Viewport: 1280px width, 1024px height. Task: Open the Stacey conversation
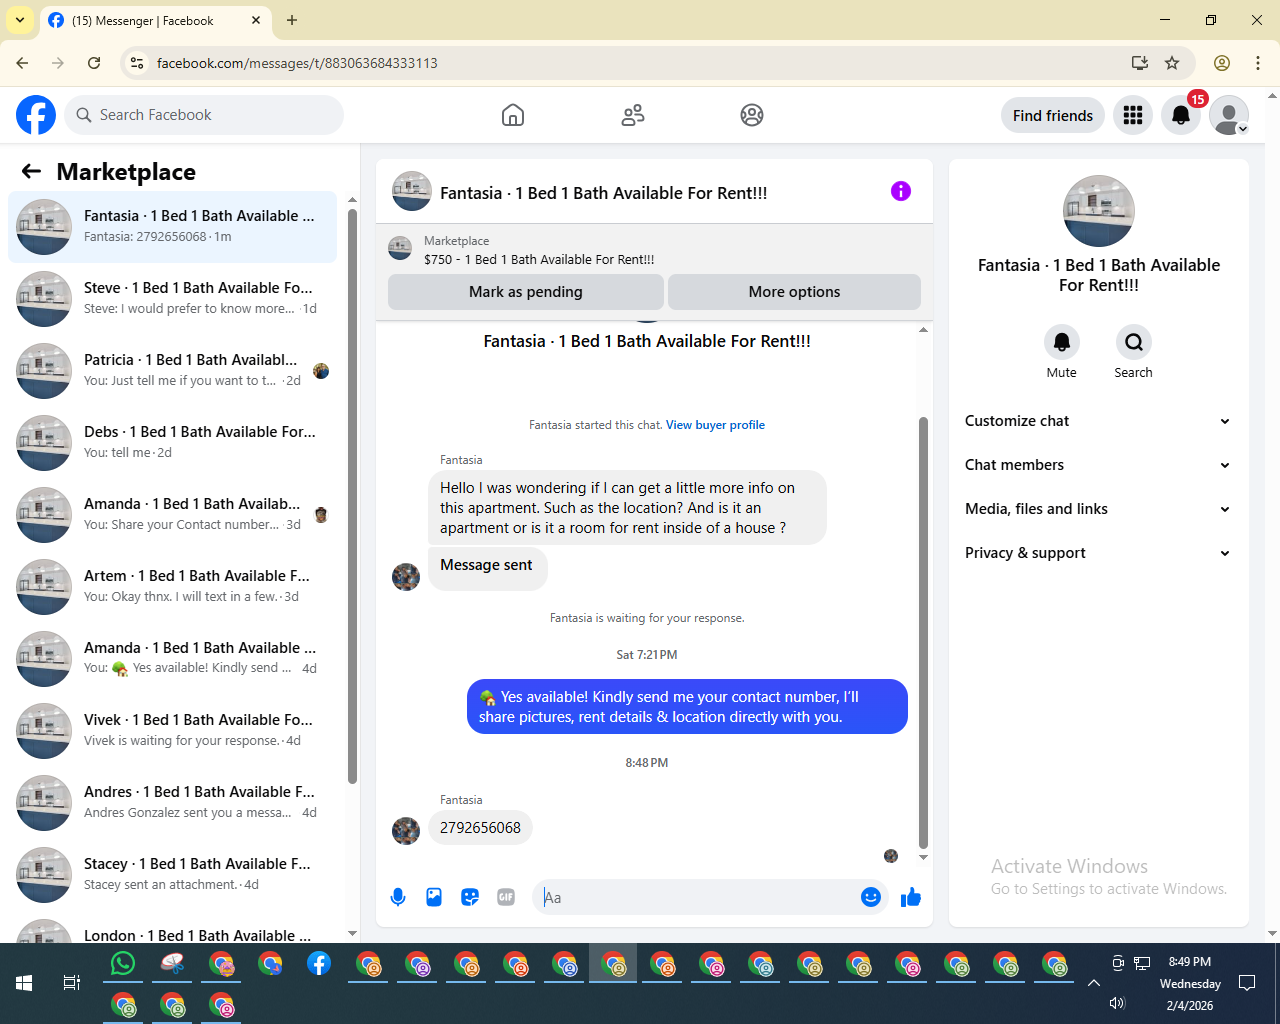173,875
